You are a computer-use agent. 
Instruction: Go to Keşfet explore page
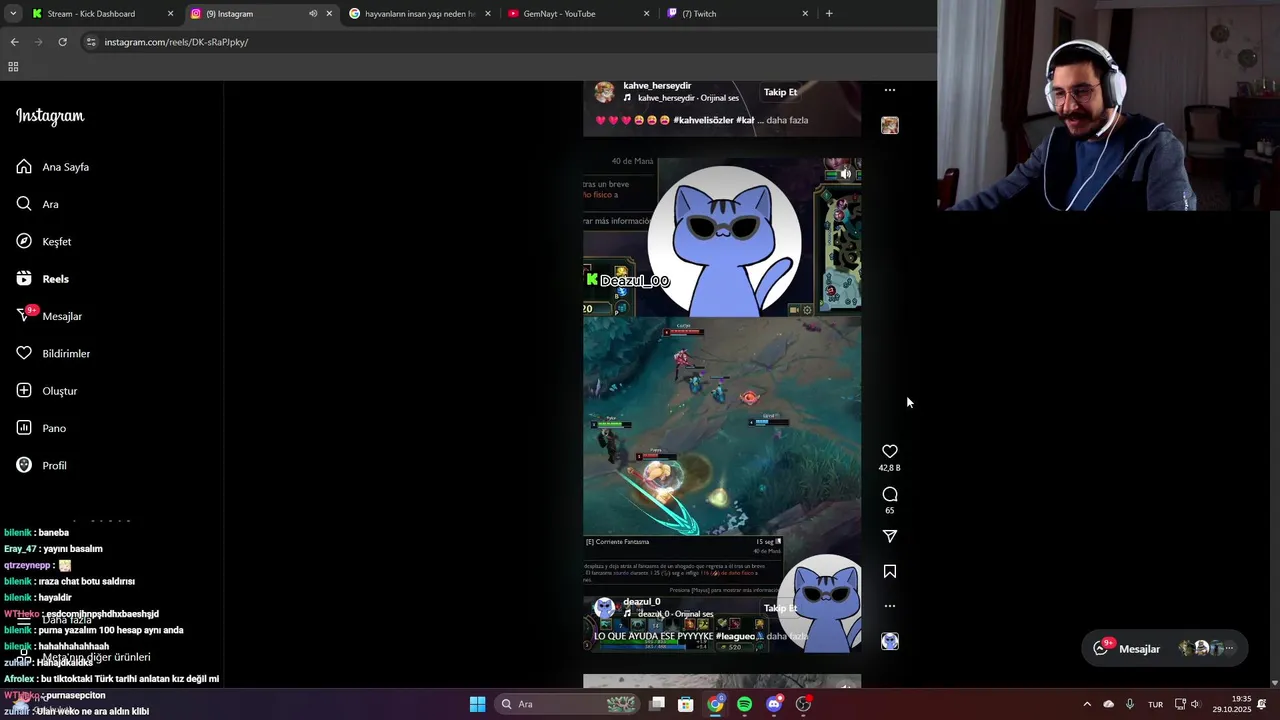coord(44,241)
